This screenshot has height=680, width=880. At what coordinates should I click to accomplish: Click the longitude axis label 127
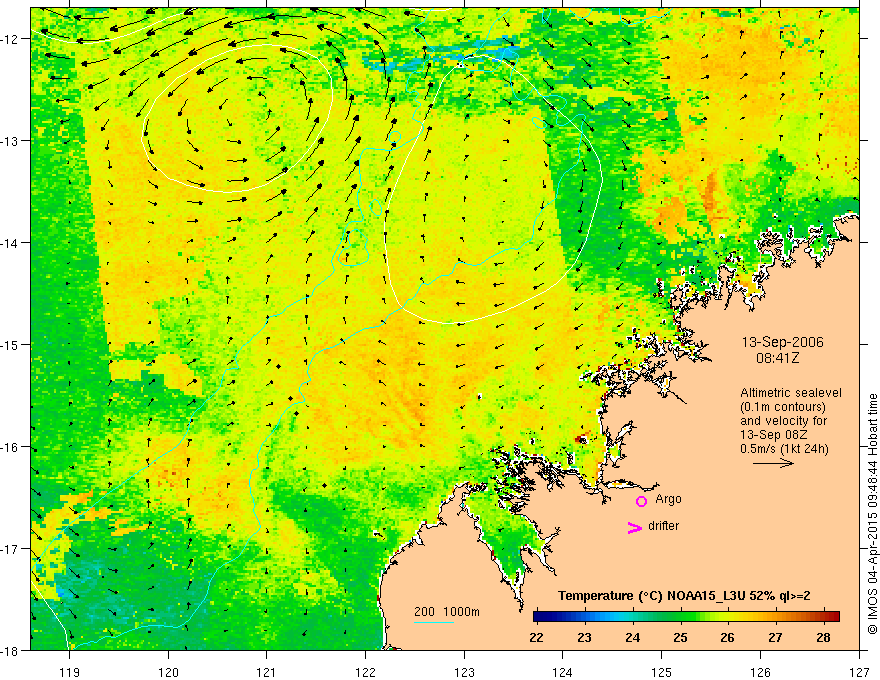point(859,672)
